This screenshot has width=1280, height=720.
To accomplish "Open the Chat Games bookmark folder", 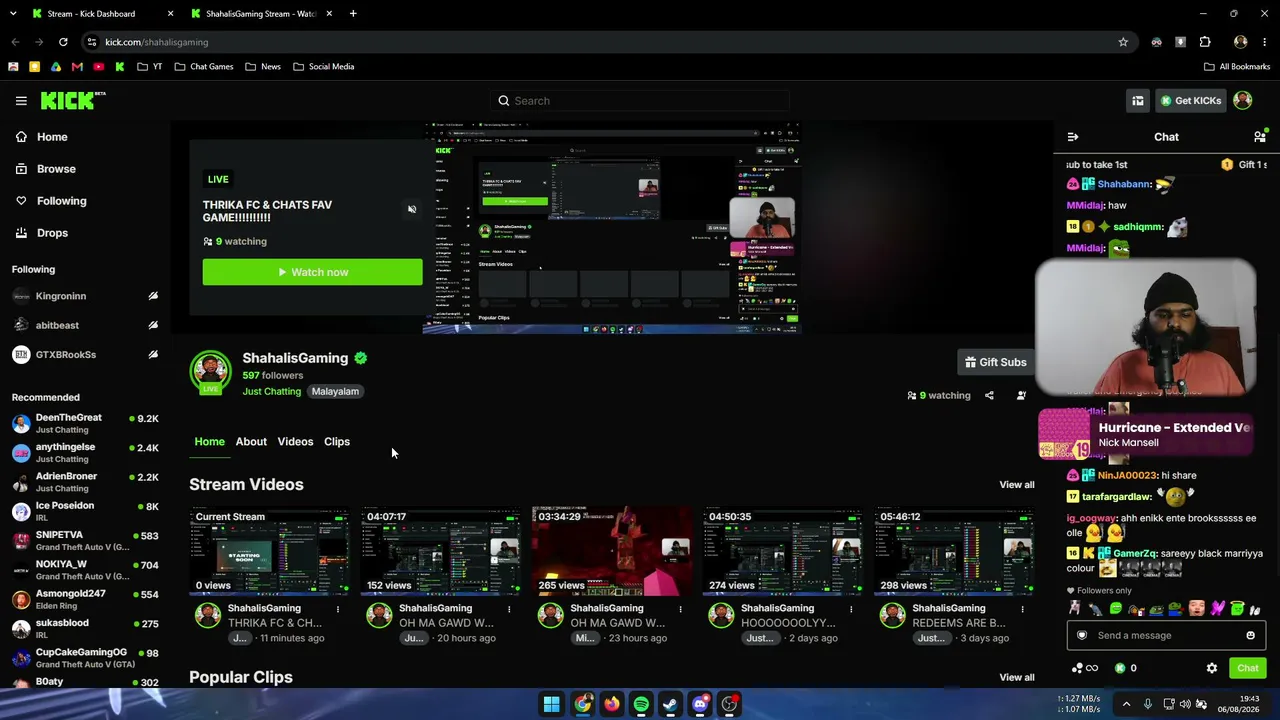I will pos(204,67).
